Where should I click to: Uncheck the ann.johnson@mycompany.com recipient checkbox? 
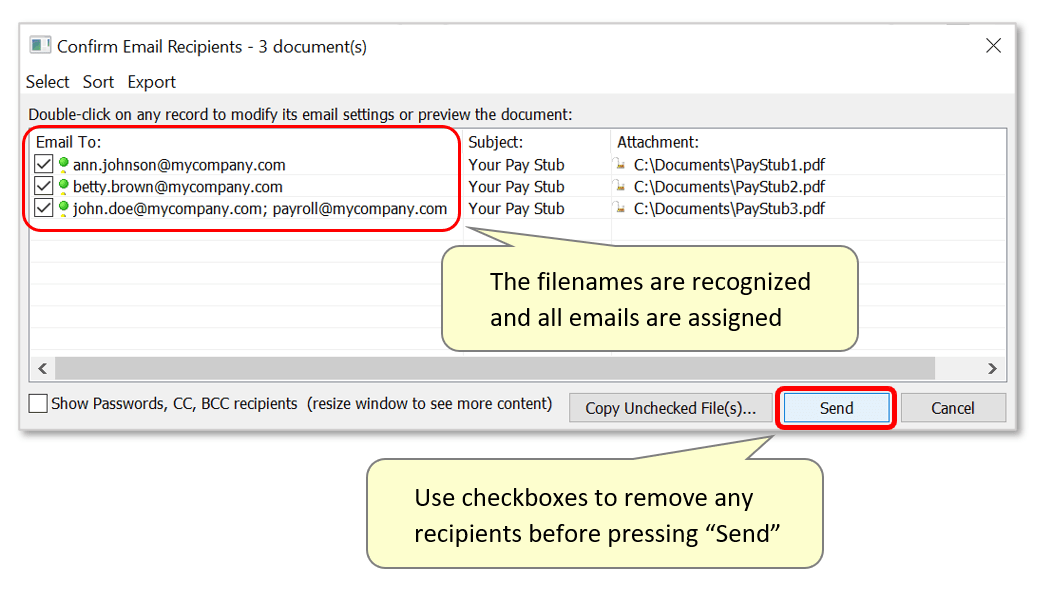click(x=44, y=164)
